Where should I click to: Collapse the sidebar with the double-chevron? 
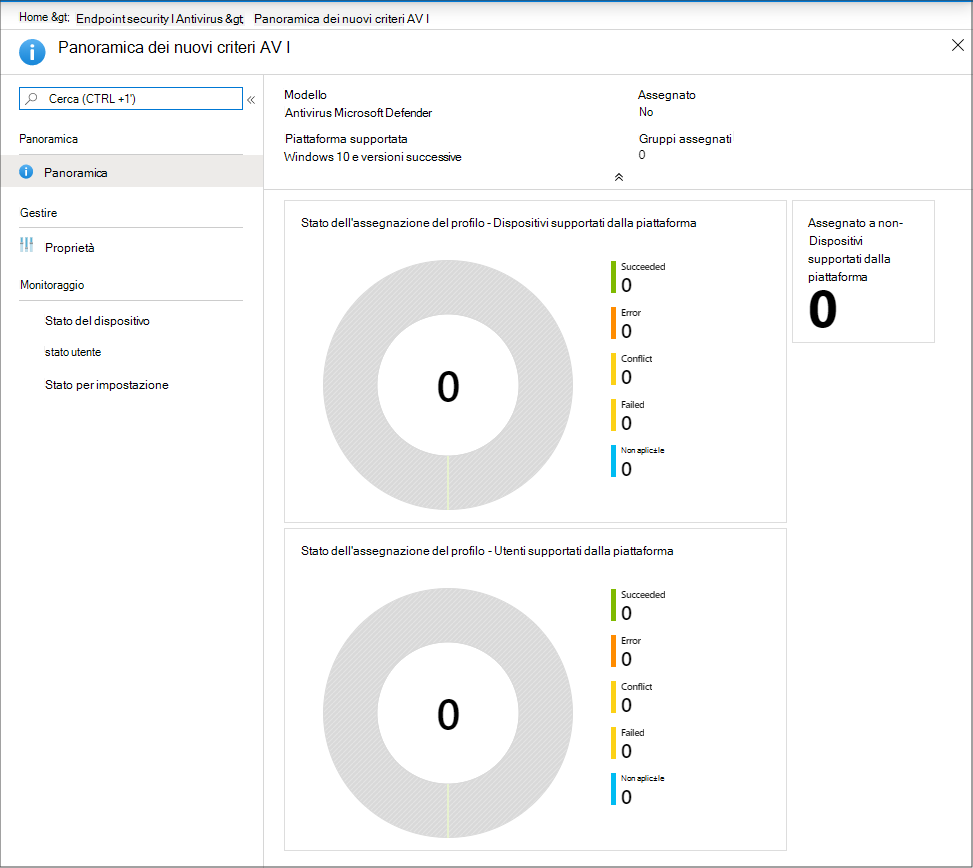[251, 99]
